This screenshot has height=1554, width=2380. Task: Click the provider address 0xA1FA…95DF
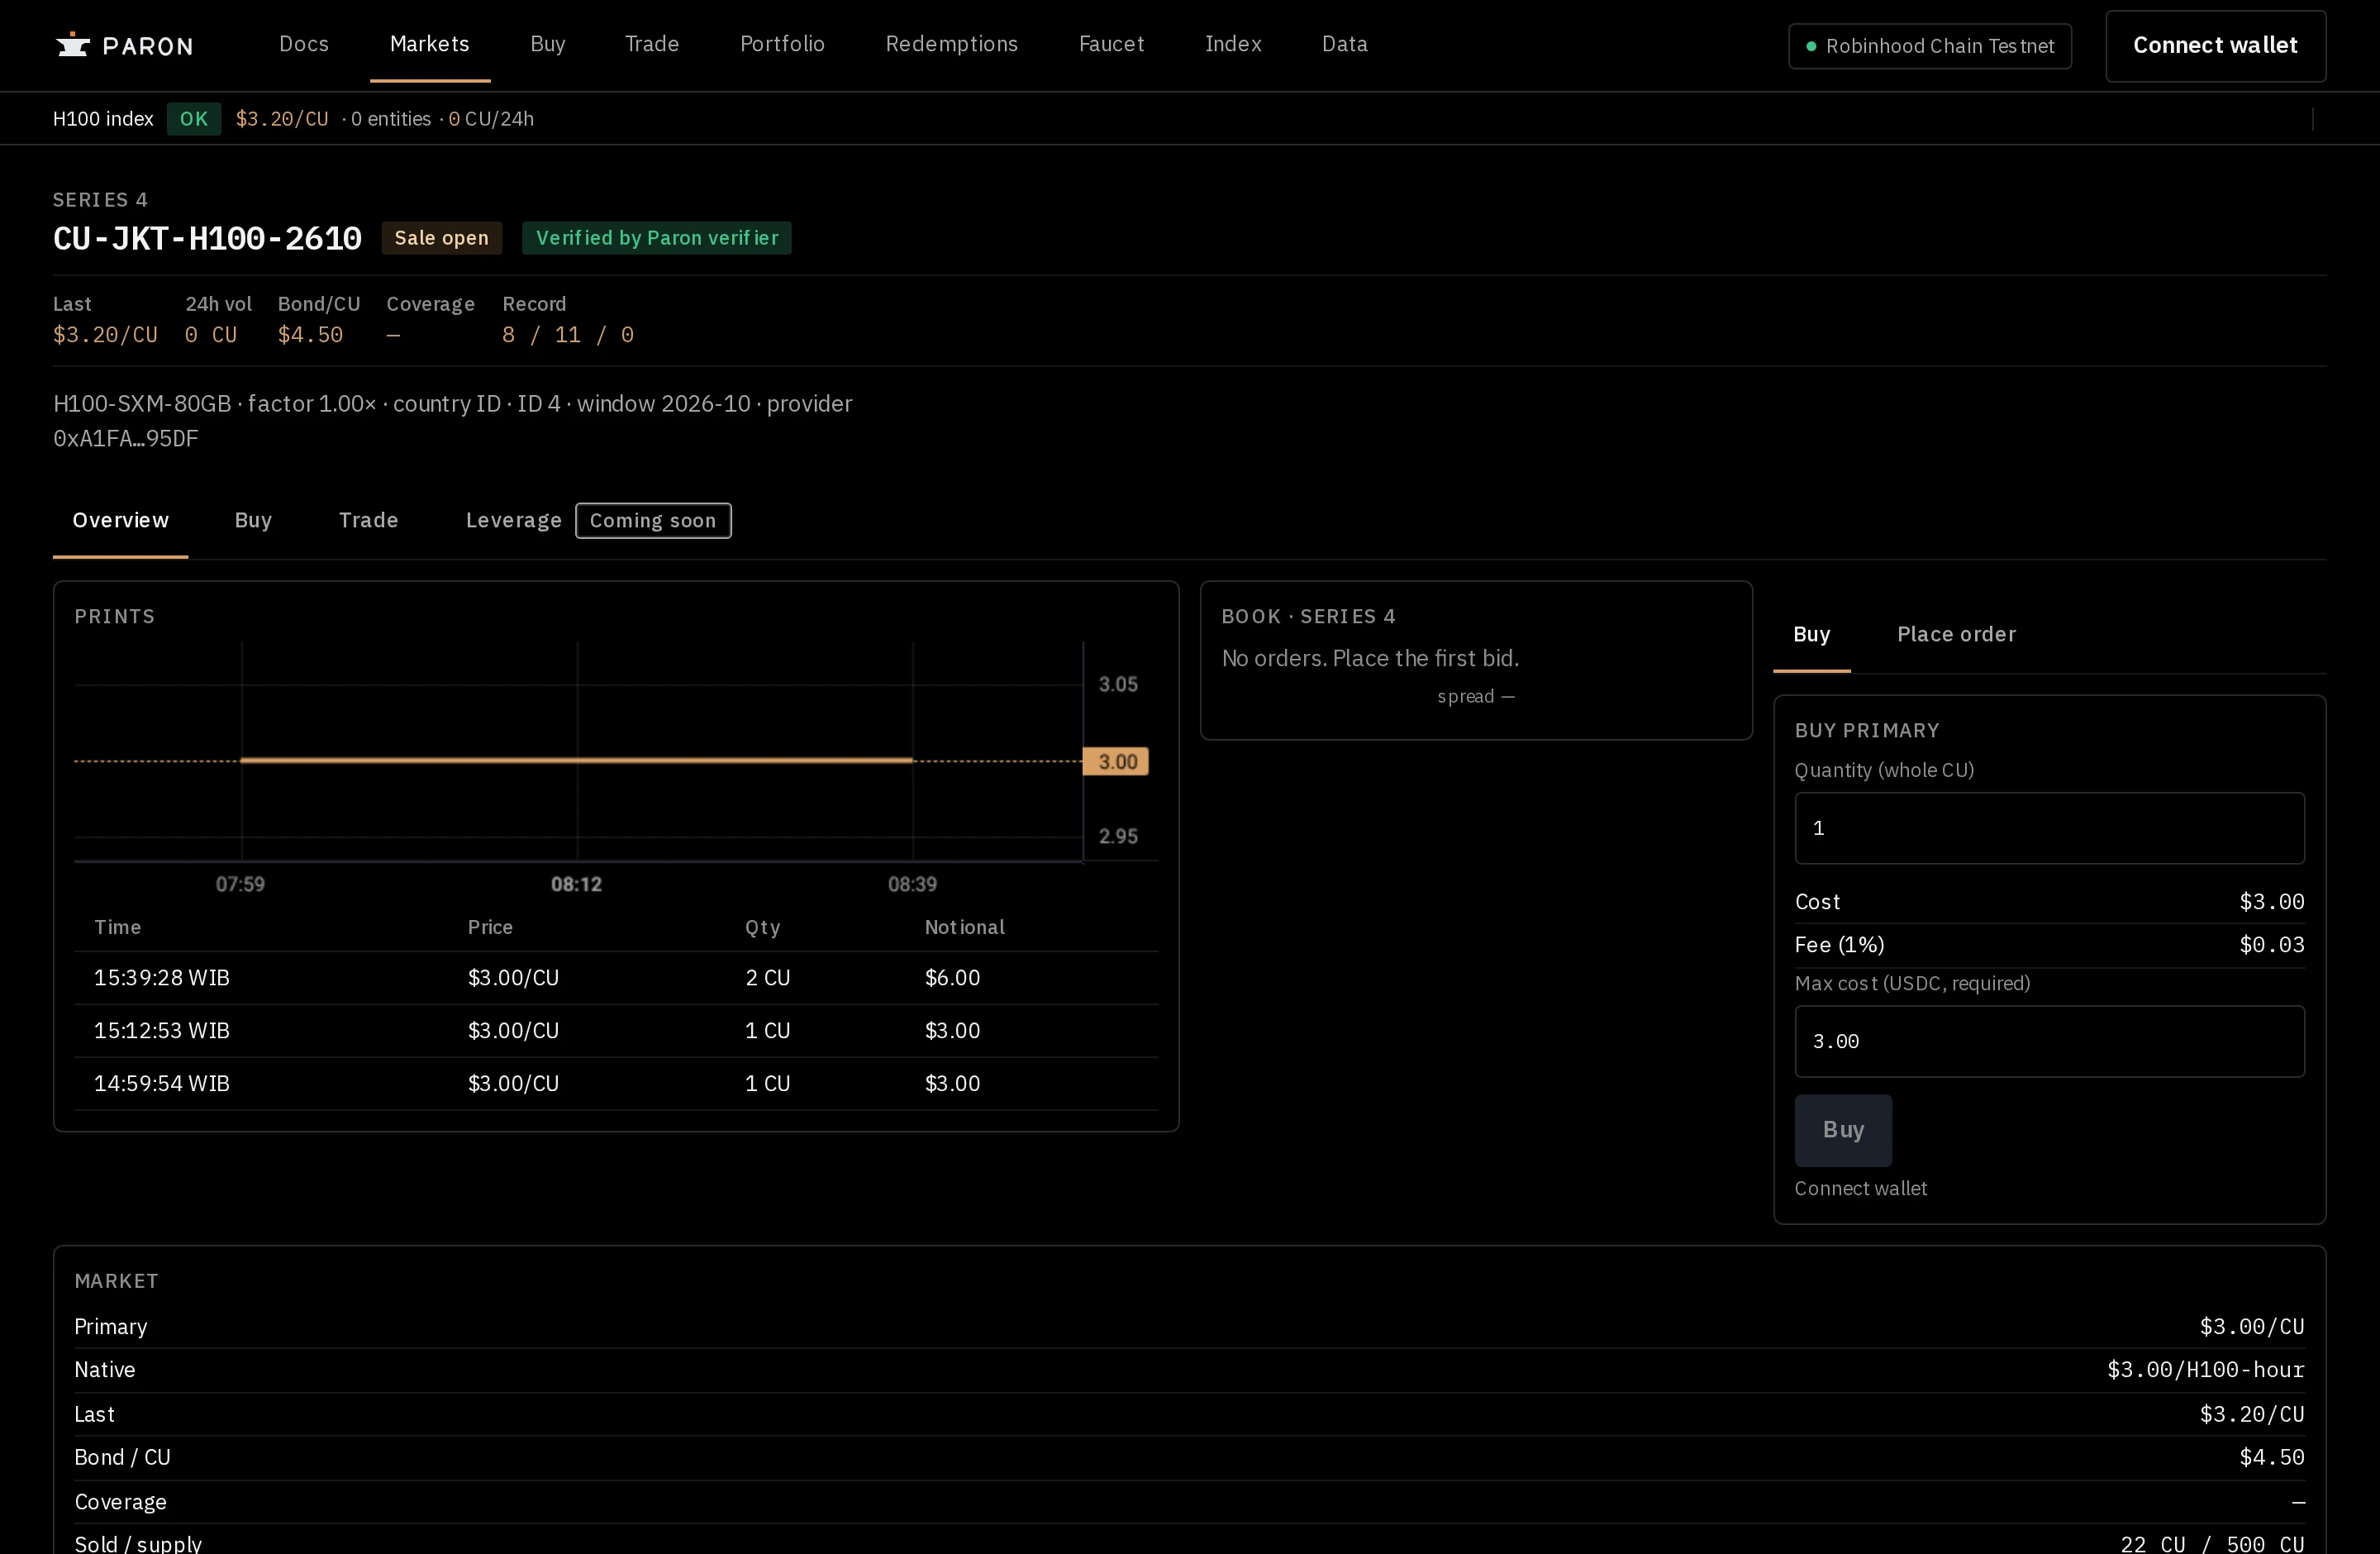pos(126,439)
